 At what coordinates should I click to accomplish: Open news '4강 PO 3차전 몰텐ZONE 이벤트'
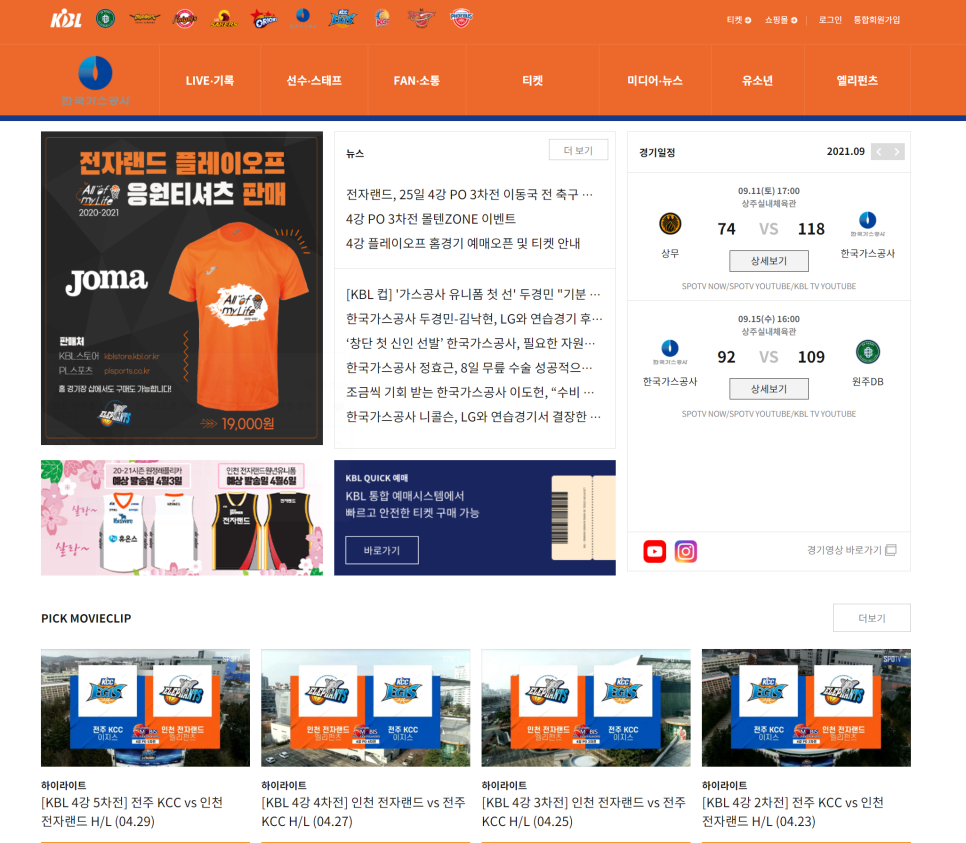tap(431, 219)
